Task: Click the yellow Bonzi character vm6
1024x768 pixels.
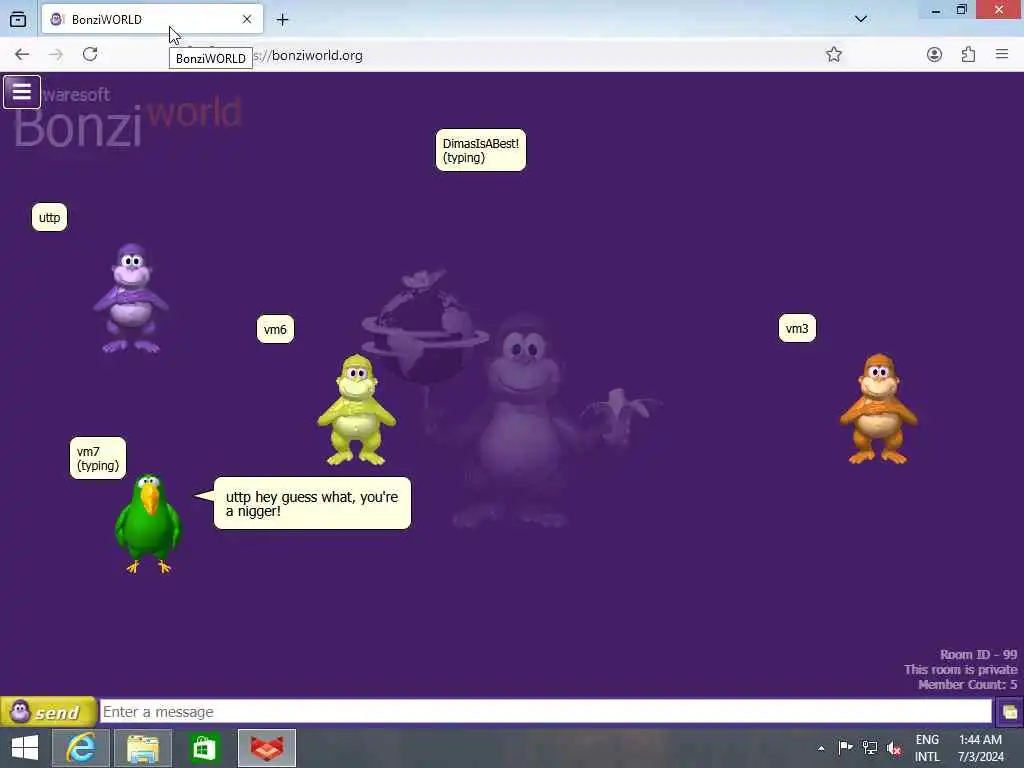Action: tap(357, 410)
